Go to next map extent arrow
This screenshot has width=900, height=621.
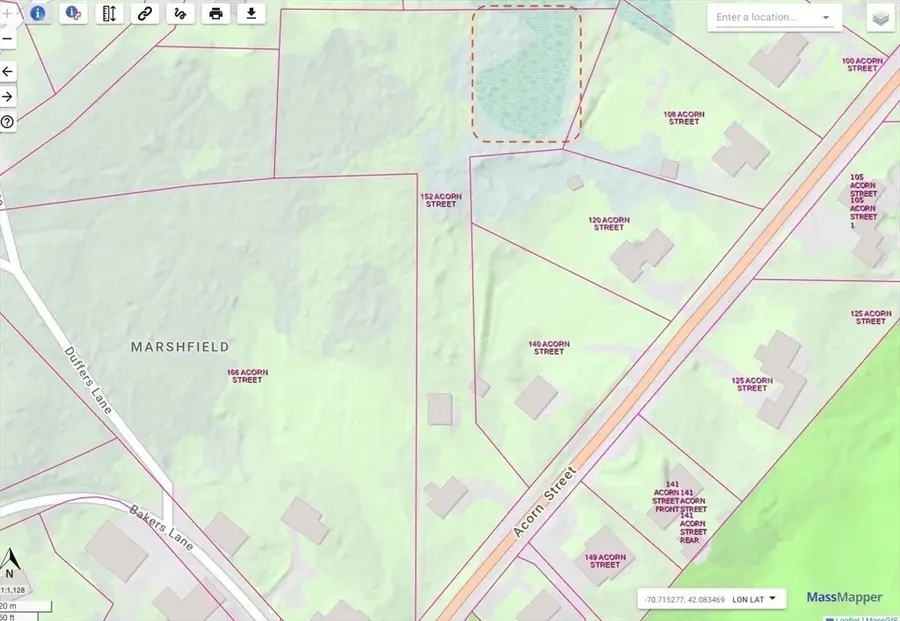pos(8,96)
